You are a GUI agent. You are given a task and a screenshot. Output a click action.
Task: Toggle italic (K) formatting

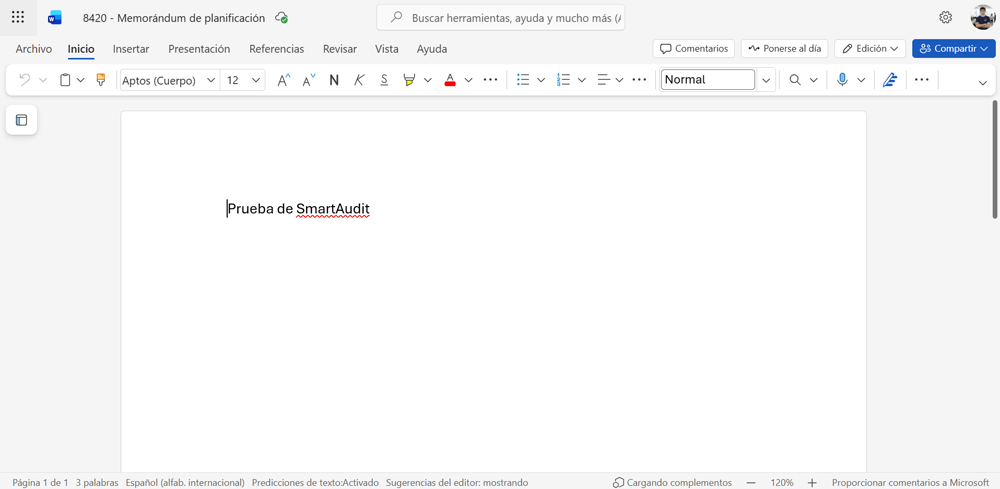pyautogui.click(x=359, y=80)
